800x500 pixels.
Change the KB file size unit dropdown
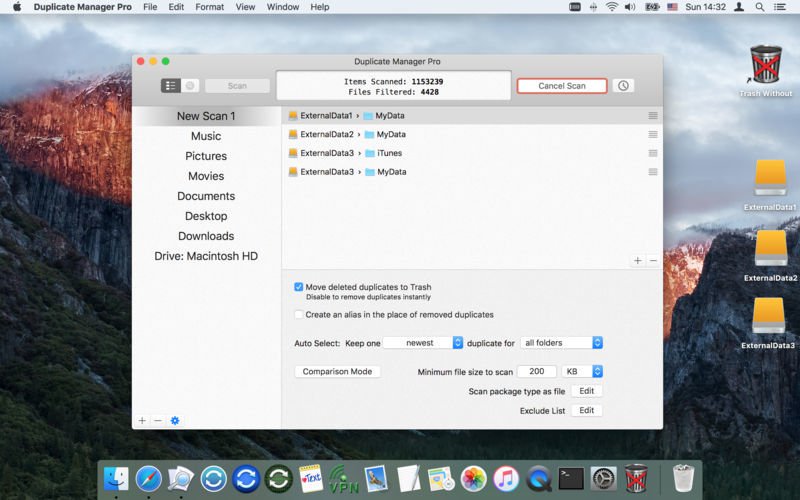[x=583, y=371]
